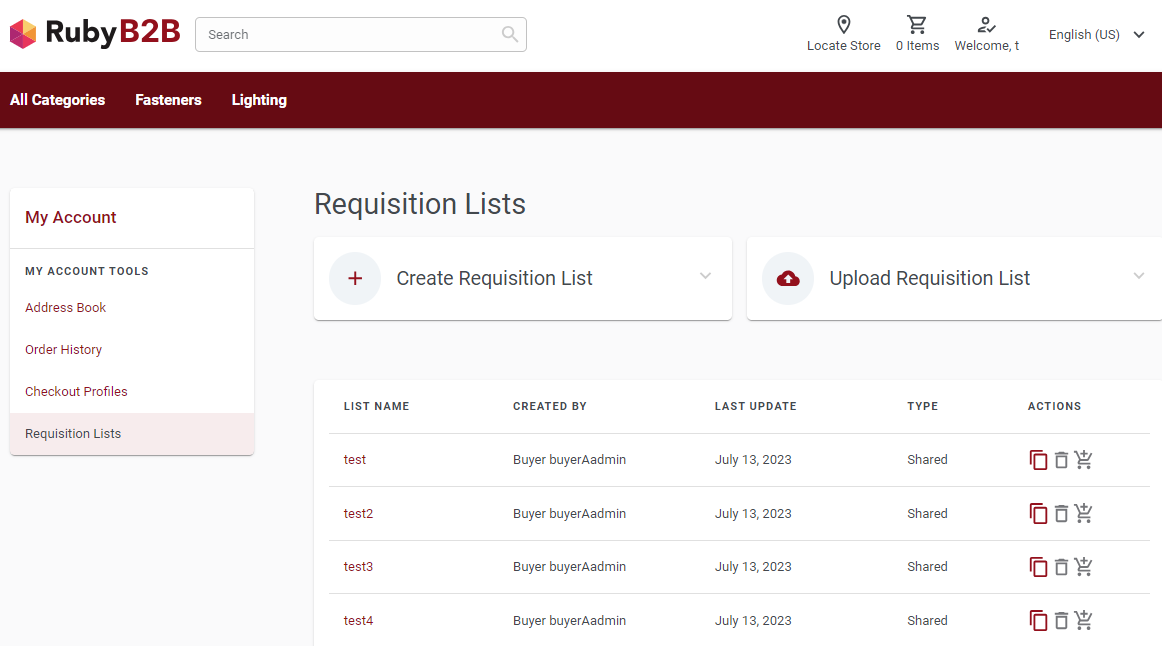Viewport: 1162px width, 646px height.
Task: Click the search magnifier icon
Action: click(x=509, y=34)
